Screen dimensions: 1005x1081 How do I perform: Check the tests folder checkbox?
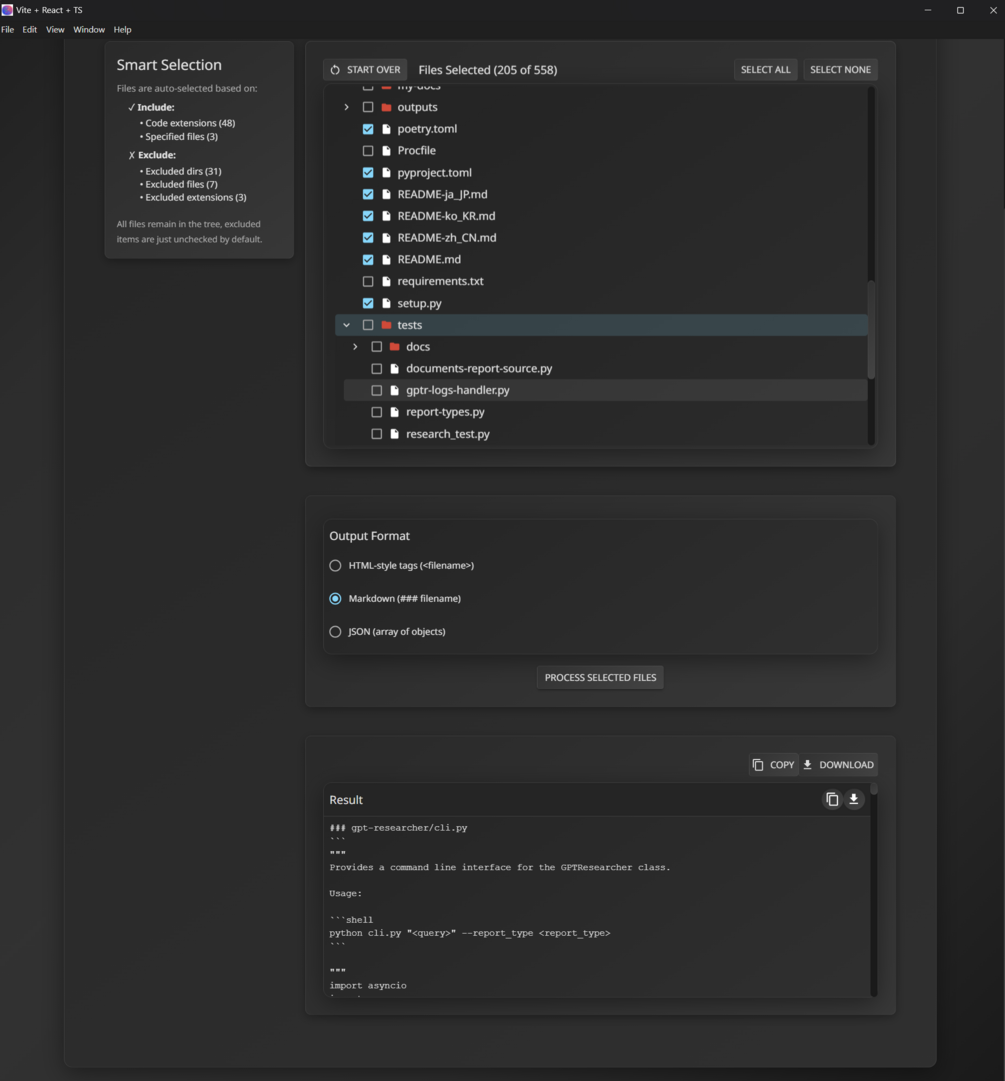368,325
